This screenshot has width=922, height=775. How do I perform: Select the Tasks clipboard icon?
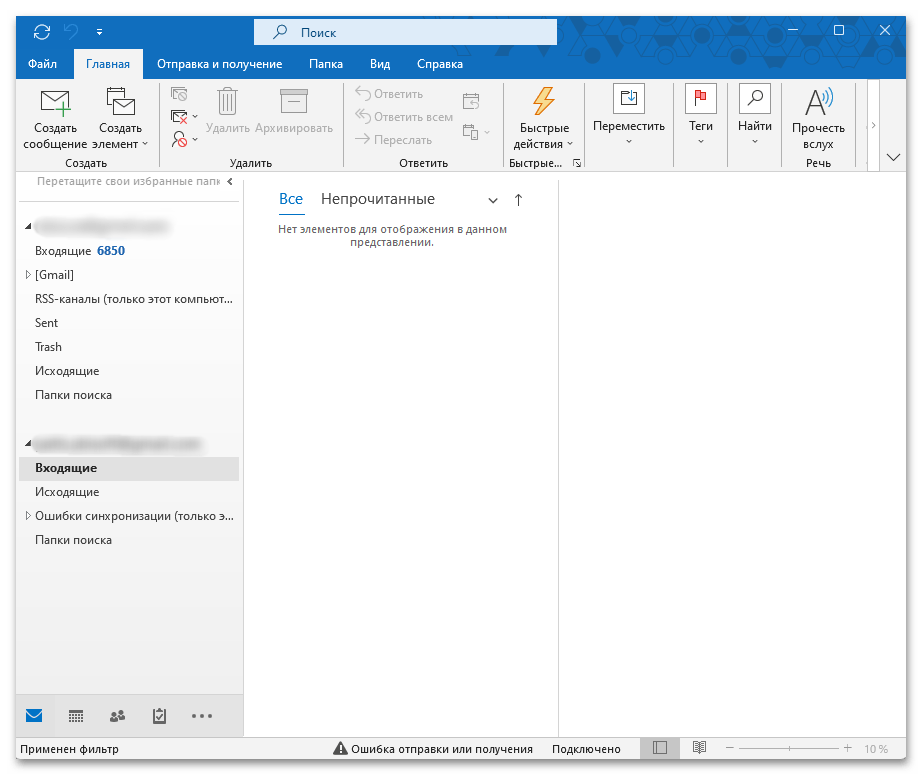pyautogui.click(x=159, y=716)
